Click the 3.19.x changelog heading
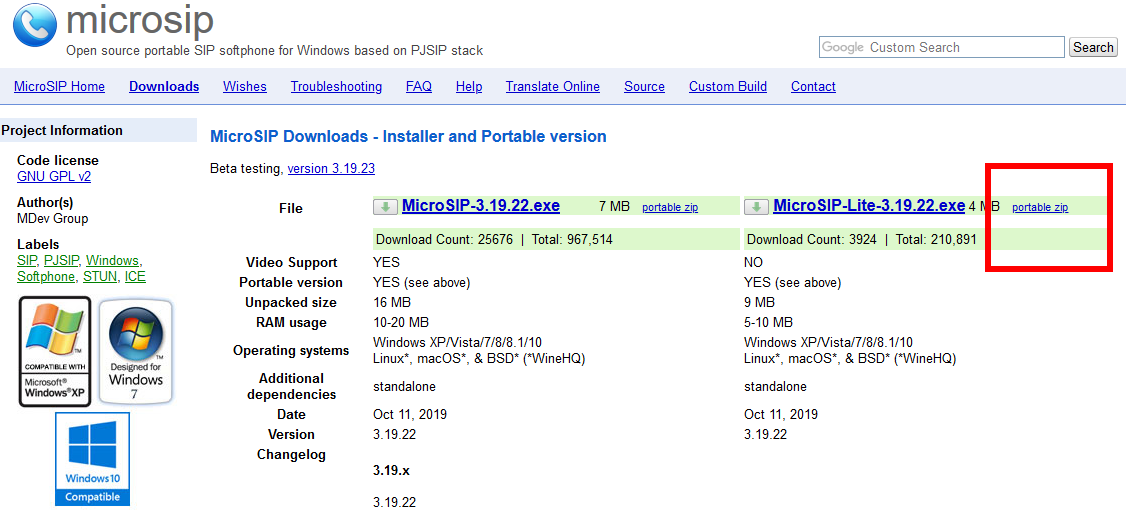This screenshot has height=512, width=1126. [391, 471]
